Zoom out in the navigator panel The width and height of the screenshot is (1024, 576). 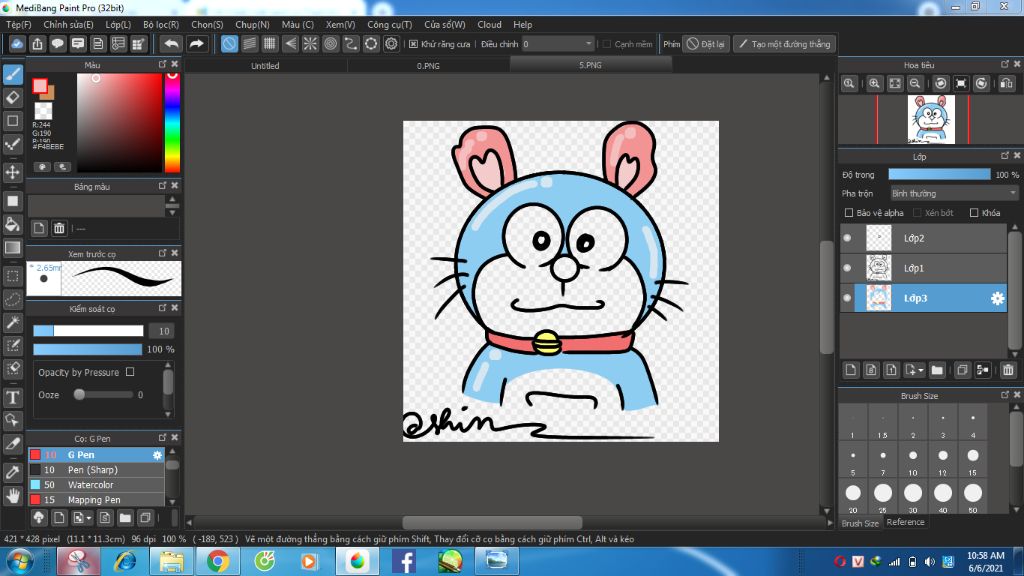coord(915,84)
